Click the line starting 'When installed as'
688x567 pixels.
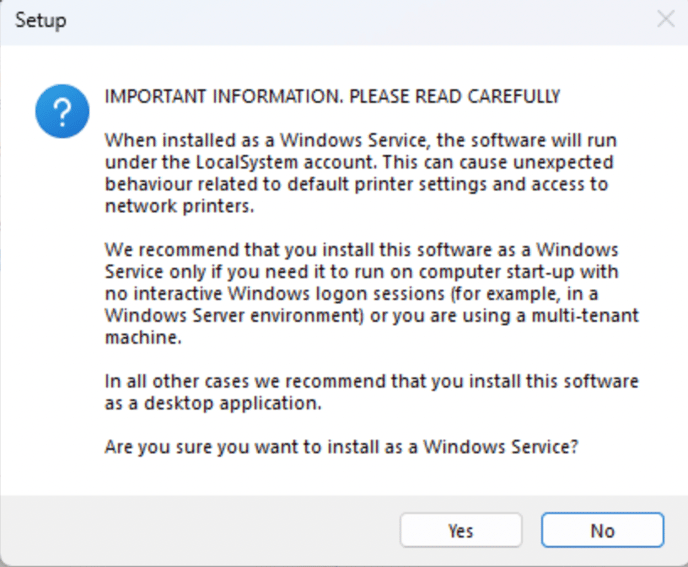[361, 140]
